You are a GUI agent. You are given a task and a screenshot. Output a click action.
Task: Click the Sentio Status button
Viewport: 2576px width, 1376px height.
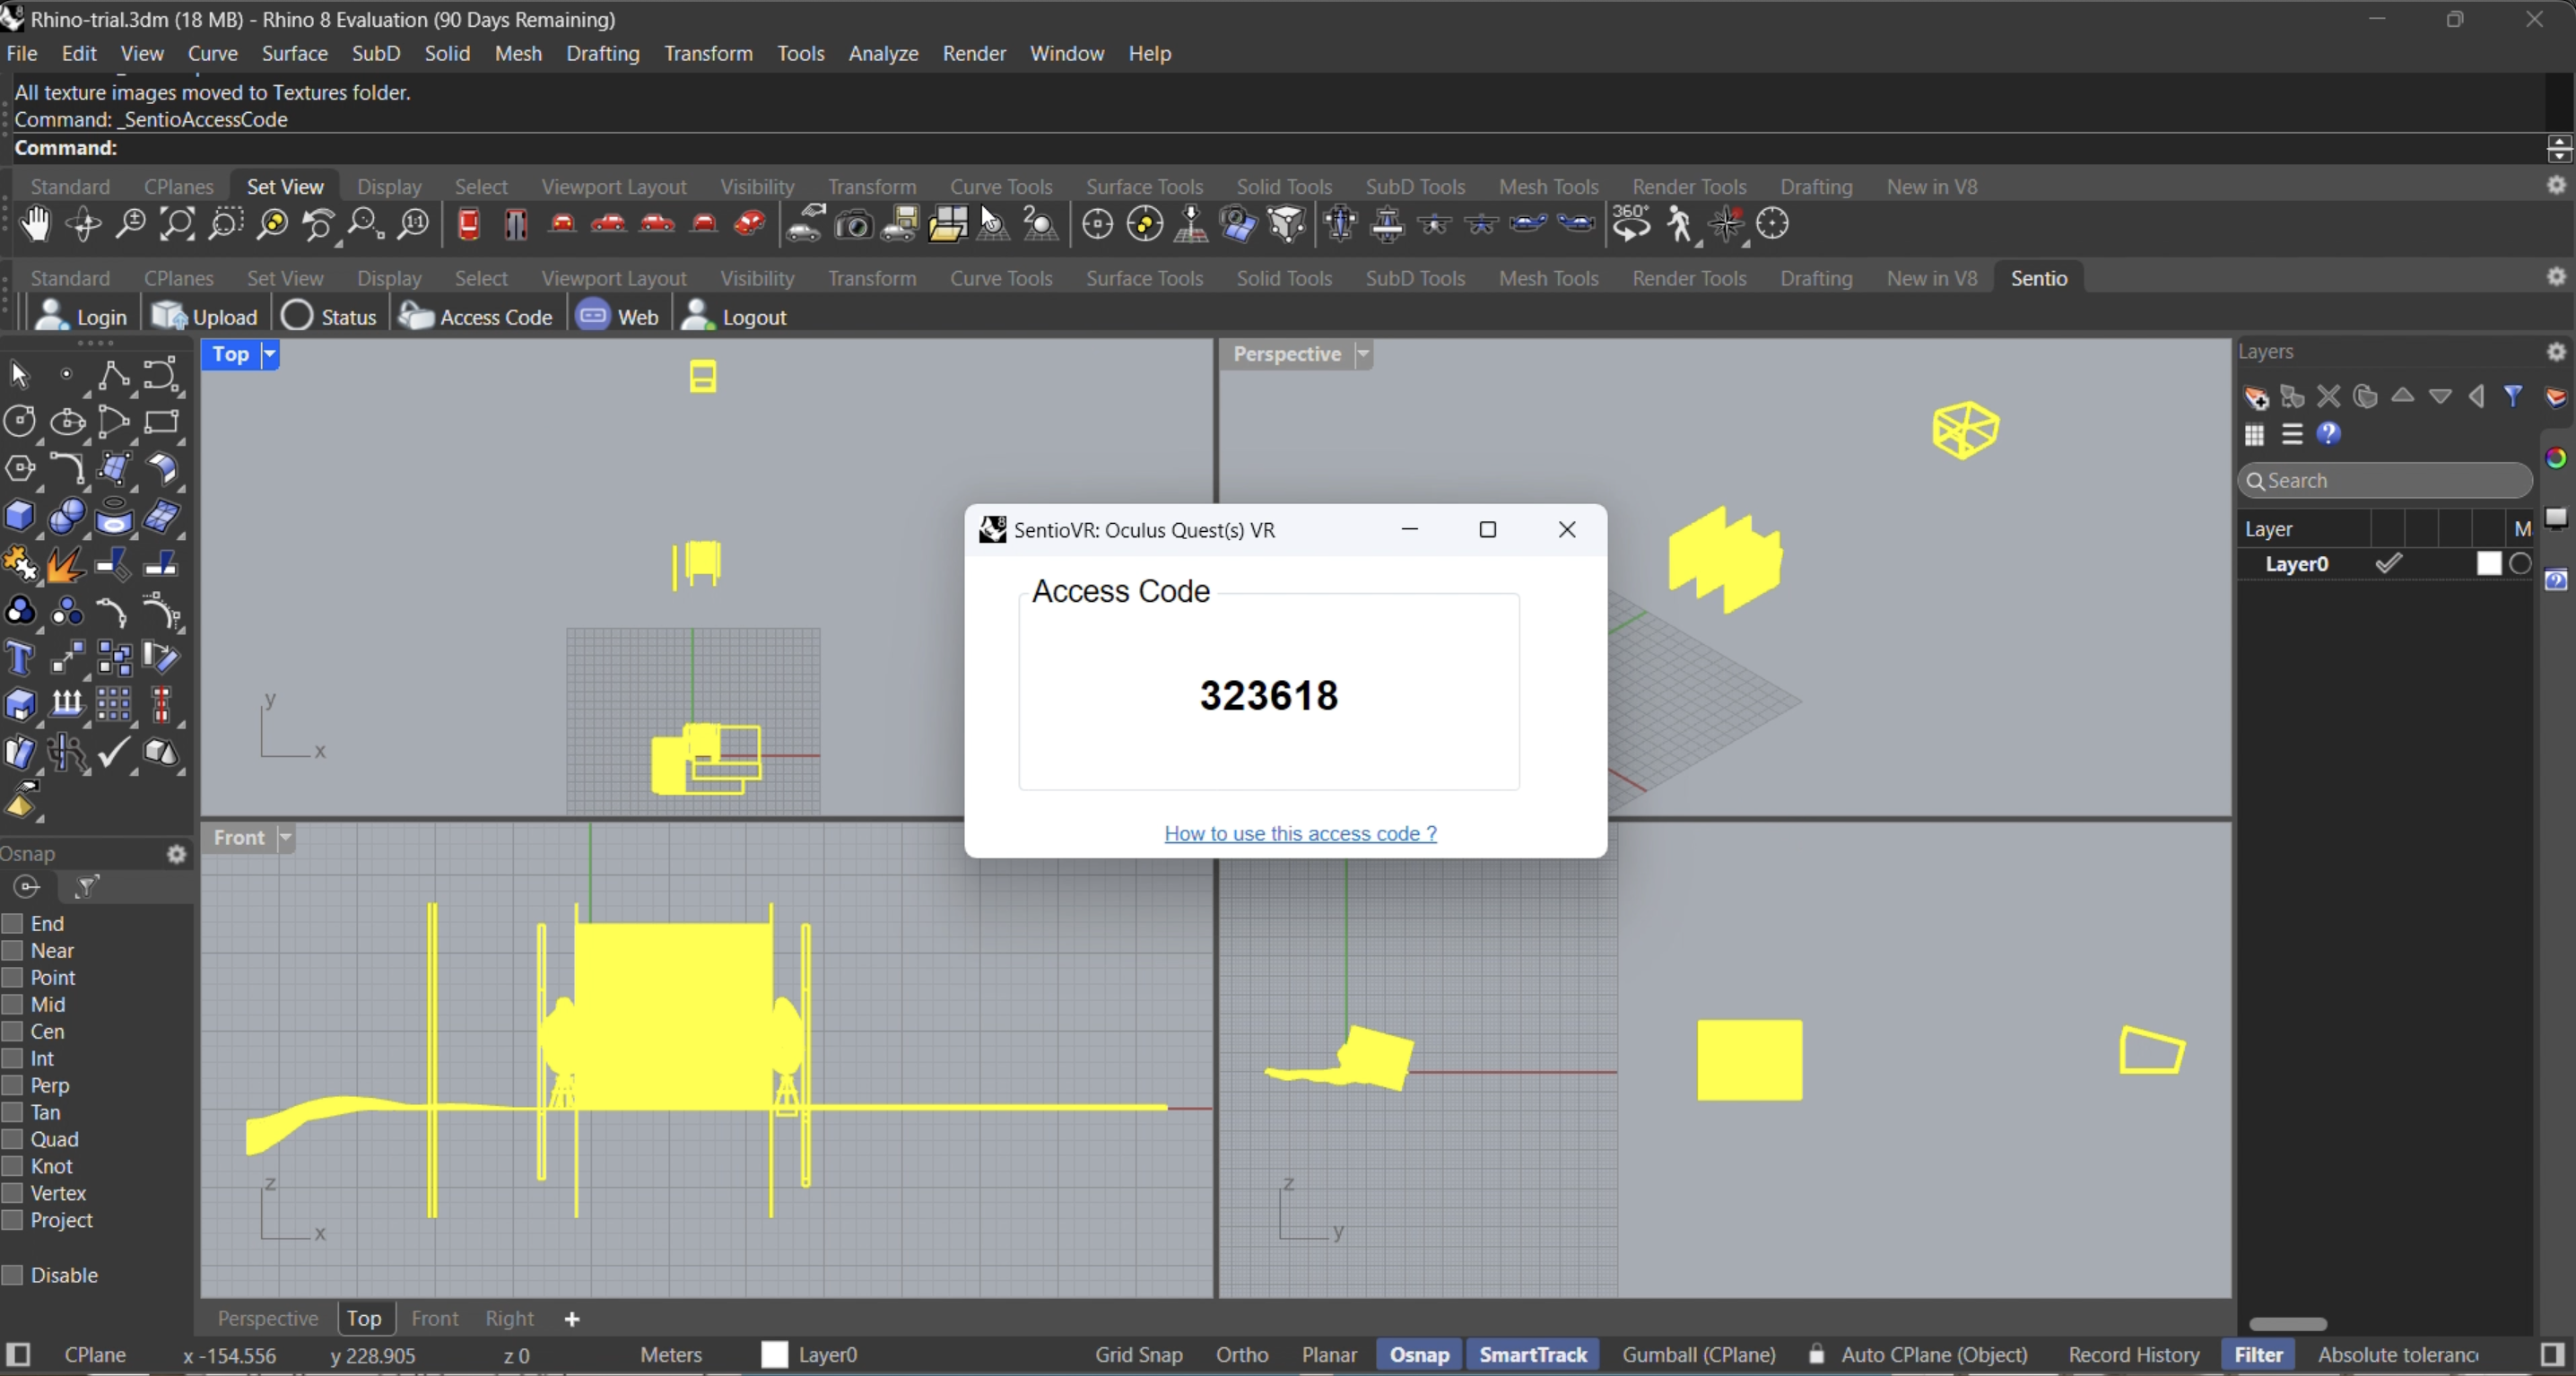[x=329, y=317]
